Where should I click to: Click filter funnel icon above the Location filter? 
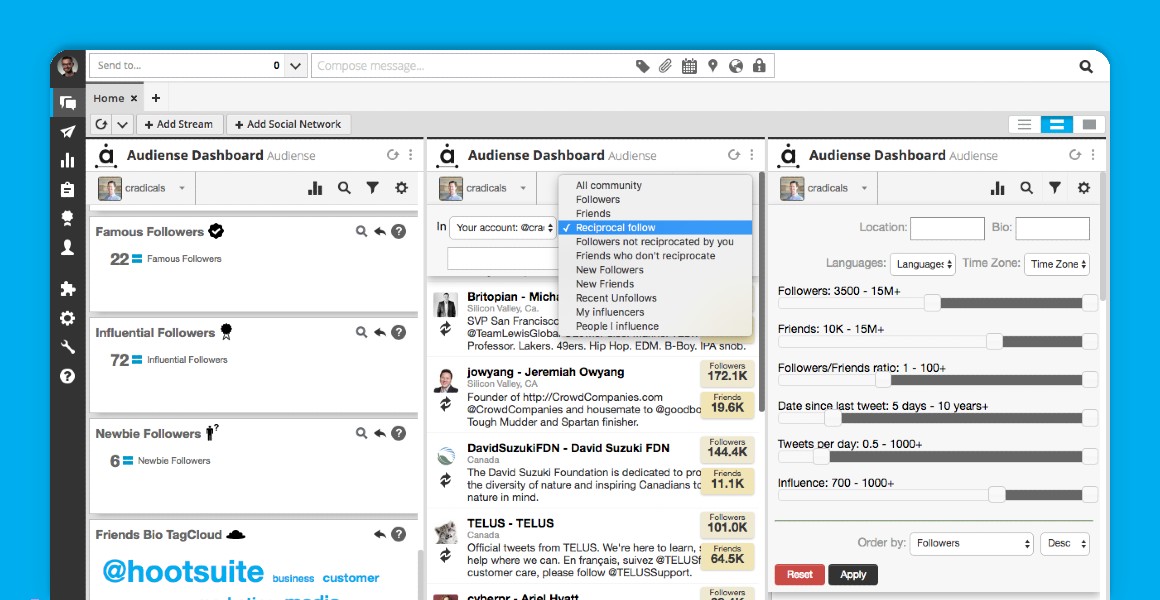pyautogui.click(x=1055, y=188)
